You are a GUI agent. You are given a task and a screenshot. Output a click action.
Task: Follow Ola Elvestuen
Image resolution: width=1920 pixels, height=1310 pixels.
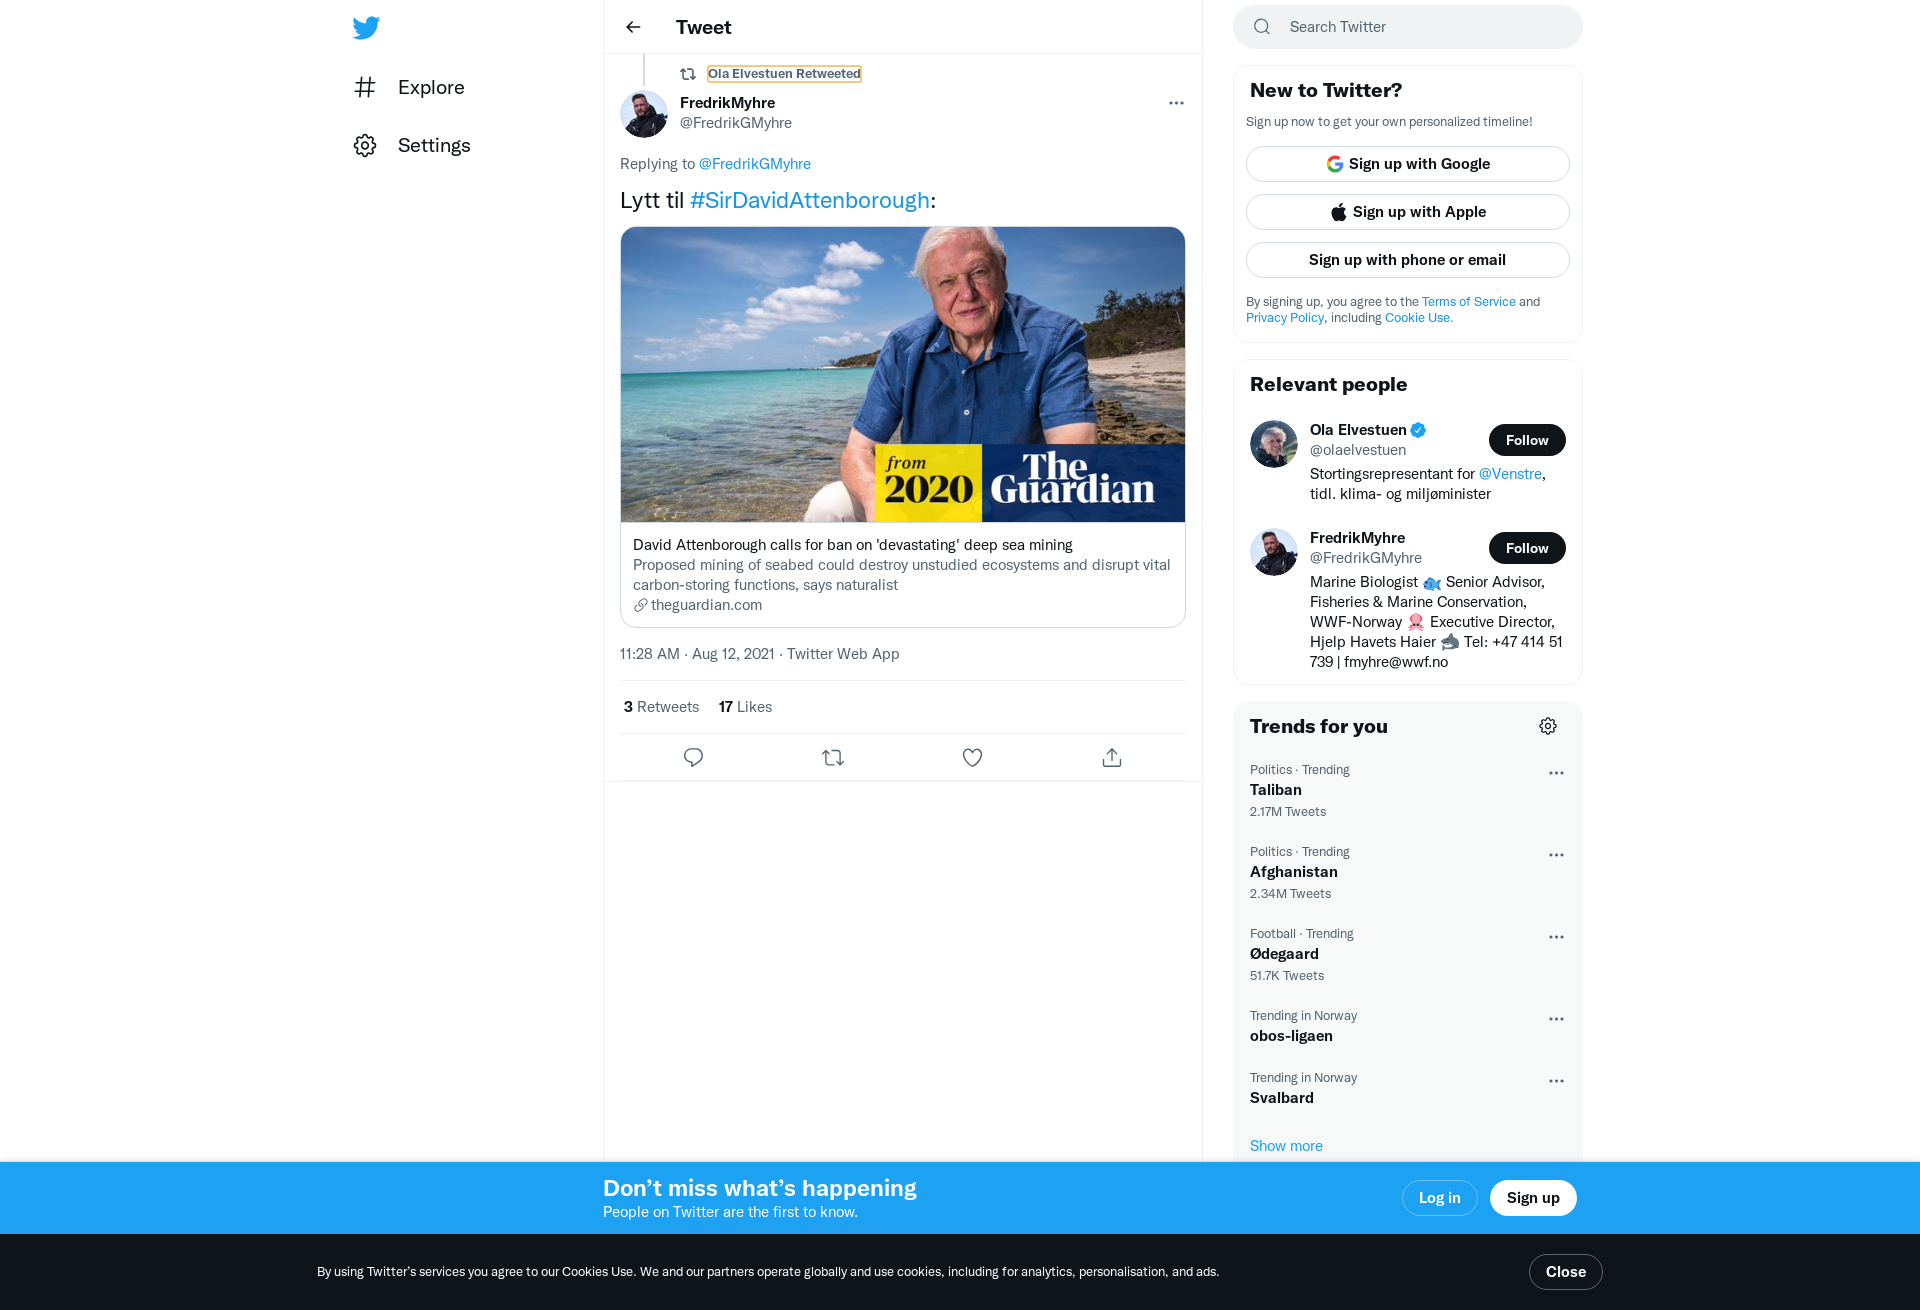pos(1527,440)
